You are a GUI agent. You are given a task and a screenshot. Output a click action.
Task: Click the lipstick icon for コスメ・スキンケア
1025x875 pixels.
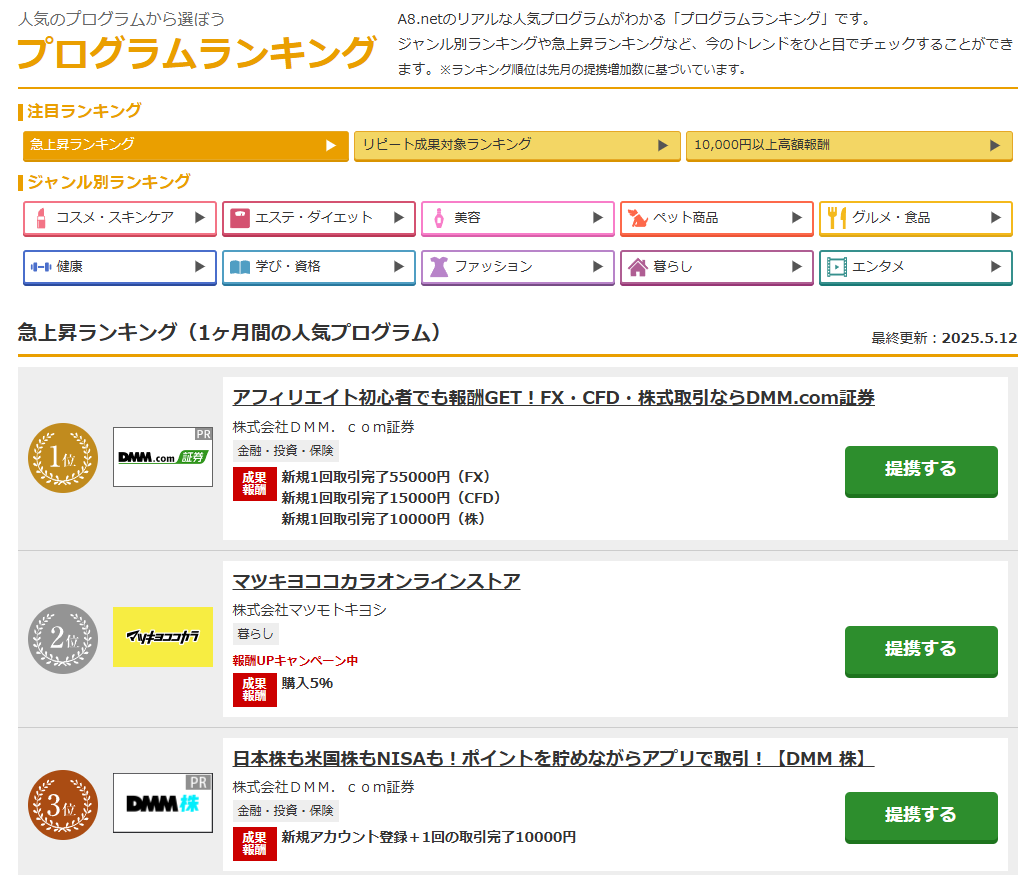pyautogui.click(x=41, y=218)
